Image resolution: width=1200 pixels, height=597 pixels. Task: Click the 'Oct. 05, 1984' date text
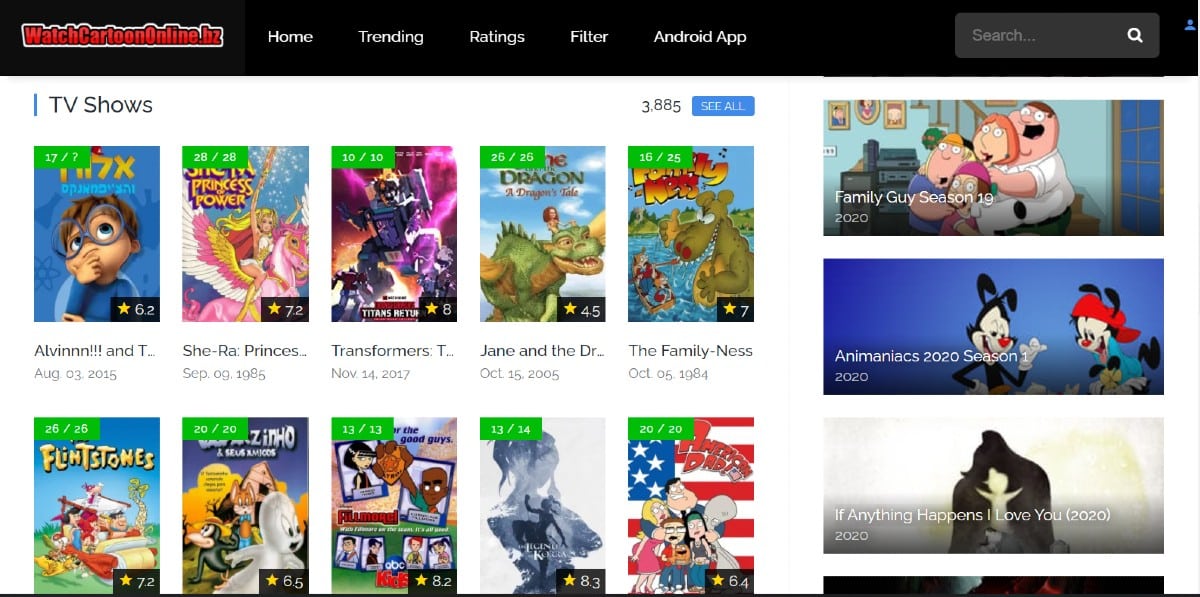pos(668,374)
